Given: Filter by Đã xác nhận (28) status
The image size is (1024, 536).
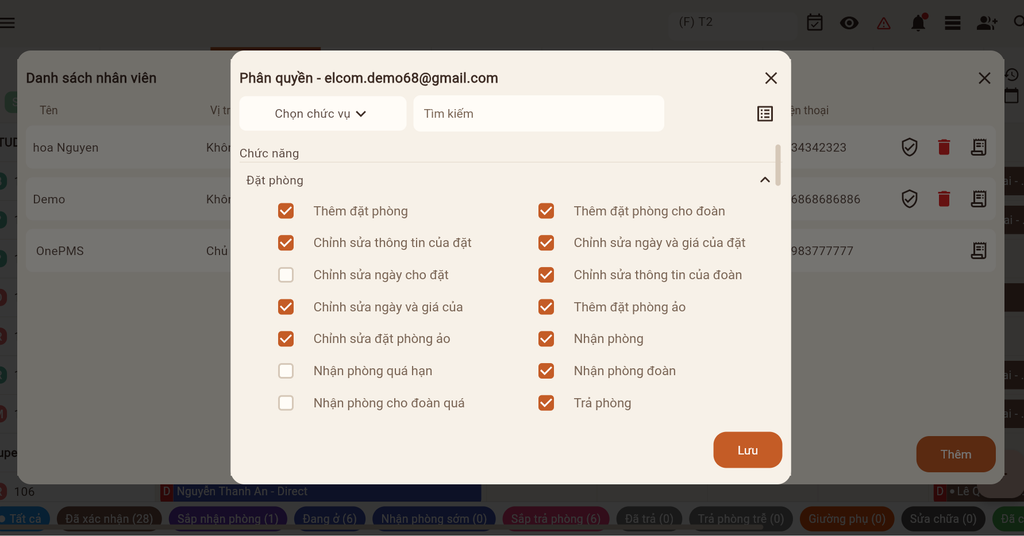Looking at the screenshot, I should pyautogui.click(x=109, y=519).
